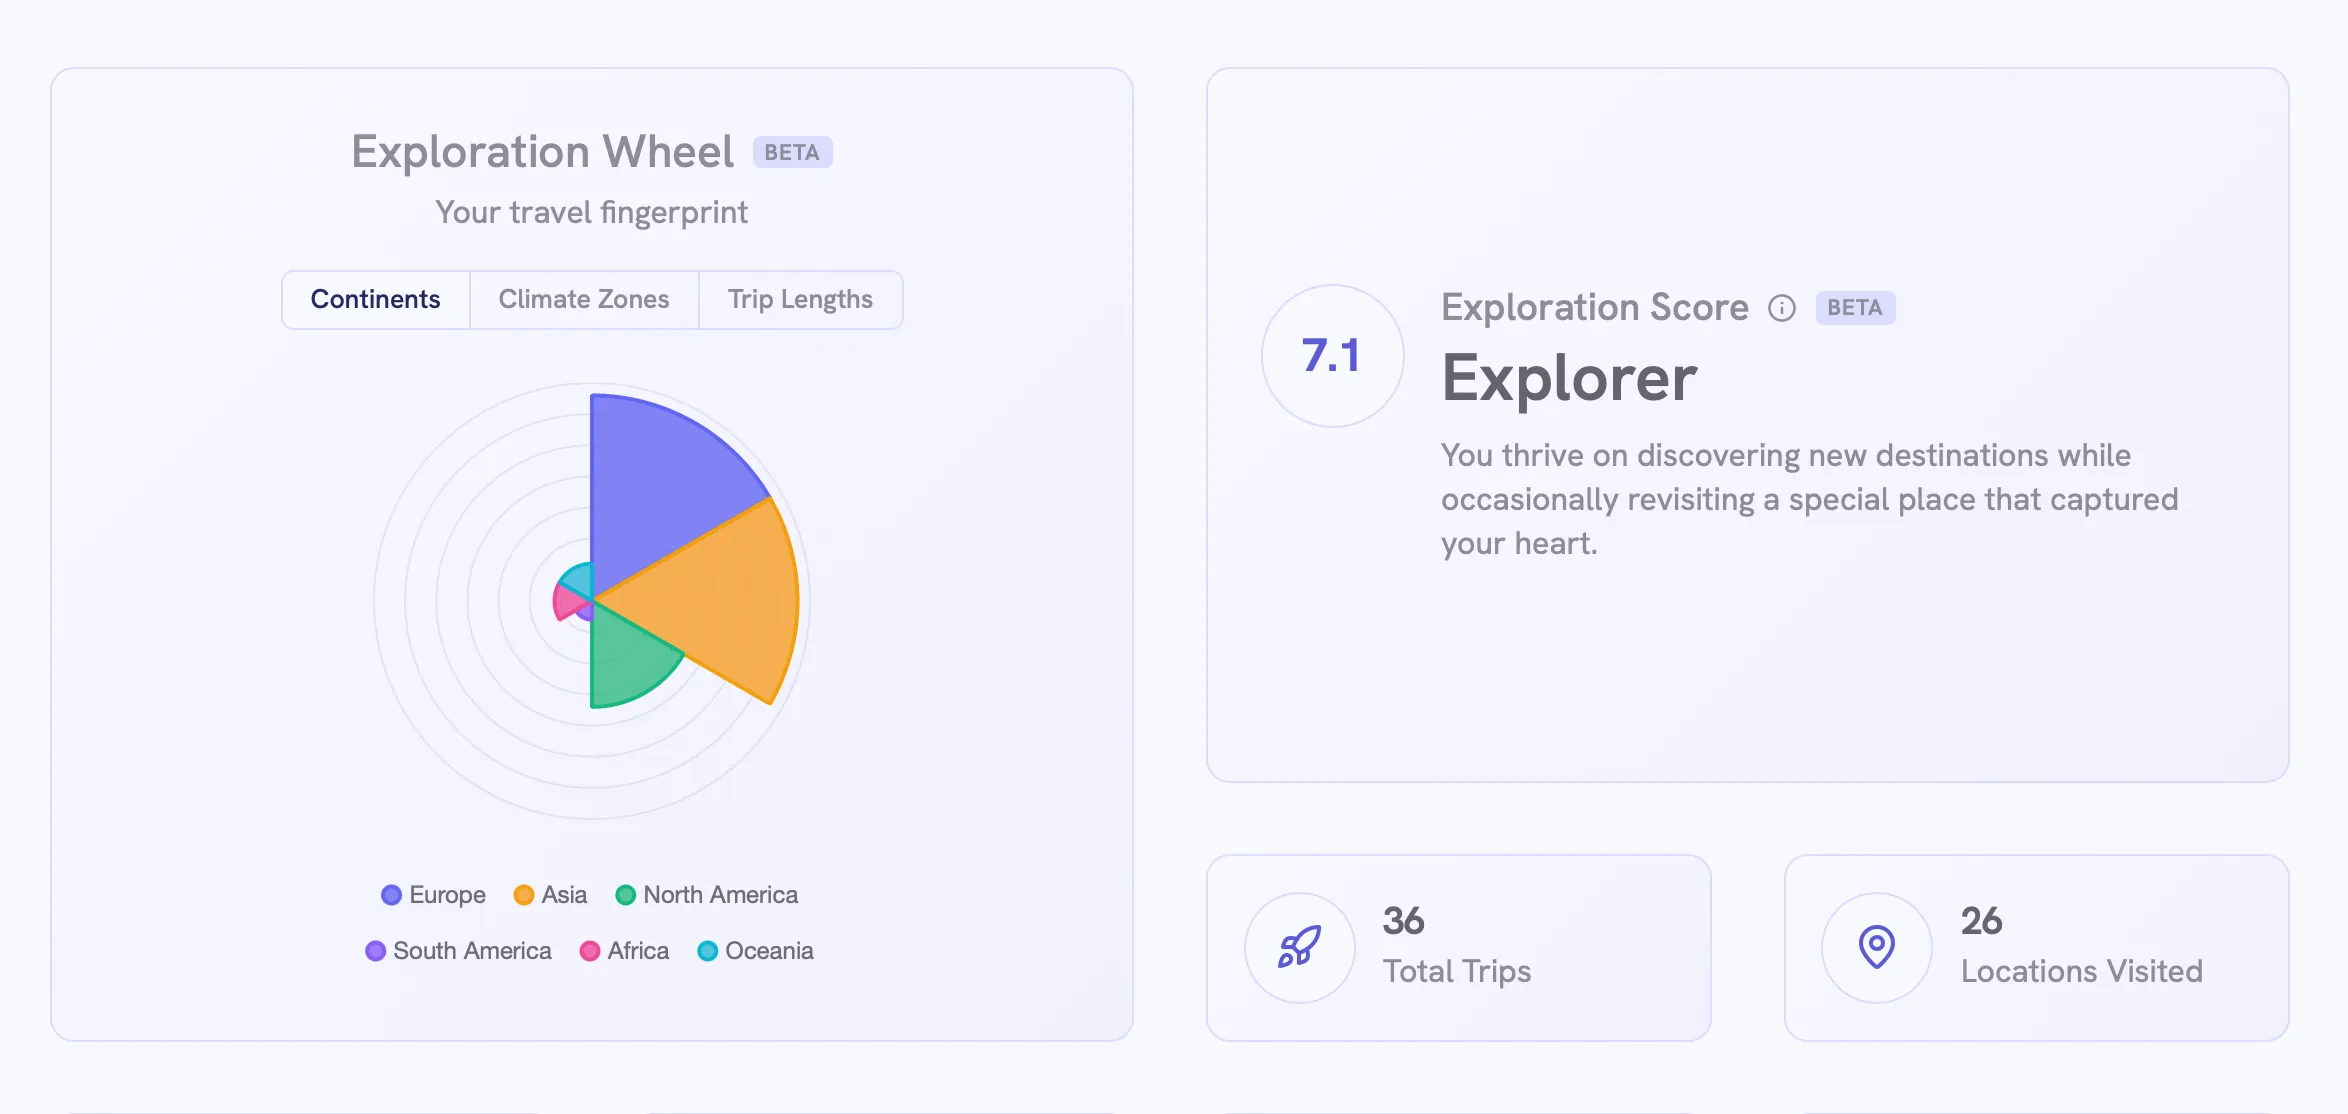Image resolution: width=2348 pixels, height=1114 pixels.
Task: Select the rocket icon beside Total Trips
Action: coord(1298,948)
